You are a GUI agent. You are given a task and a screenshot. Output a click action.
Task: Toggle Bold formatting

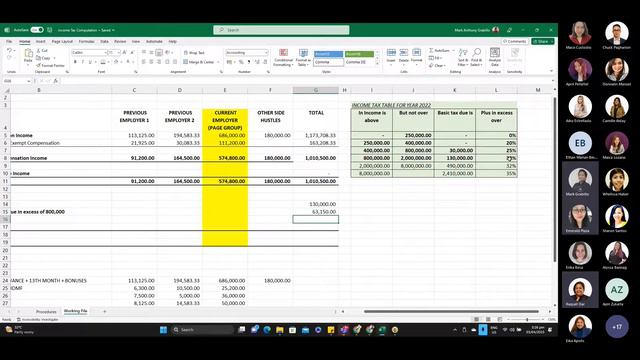75,62
